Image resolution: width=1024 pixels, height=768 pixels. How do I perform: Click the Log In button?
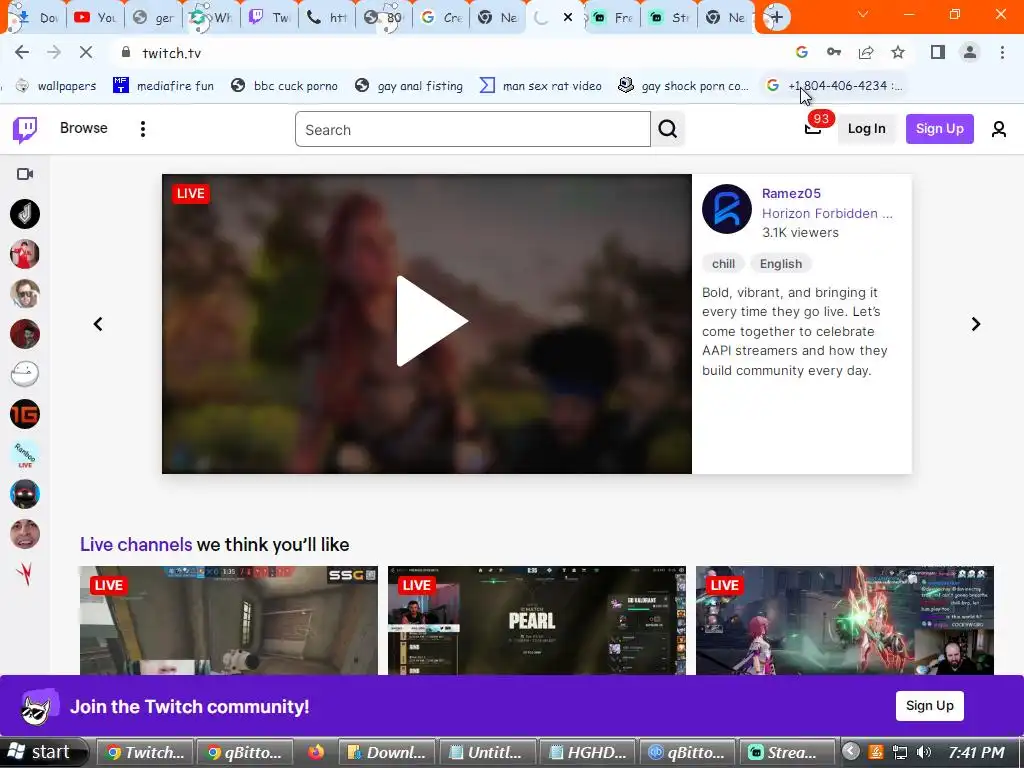click(866, 129)
